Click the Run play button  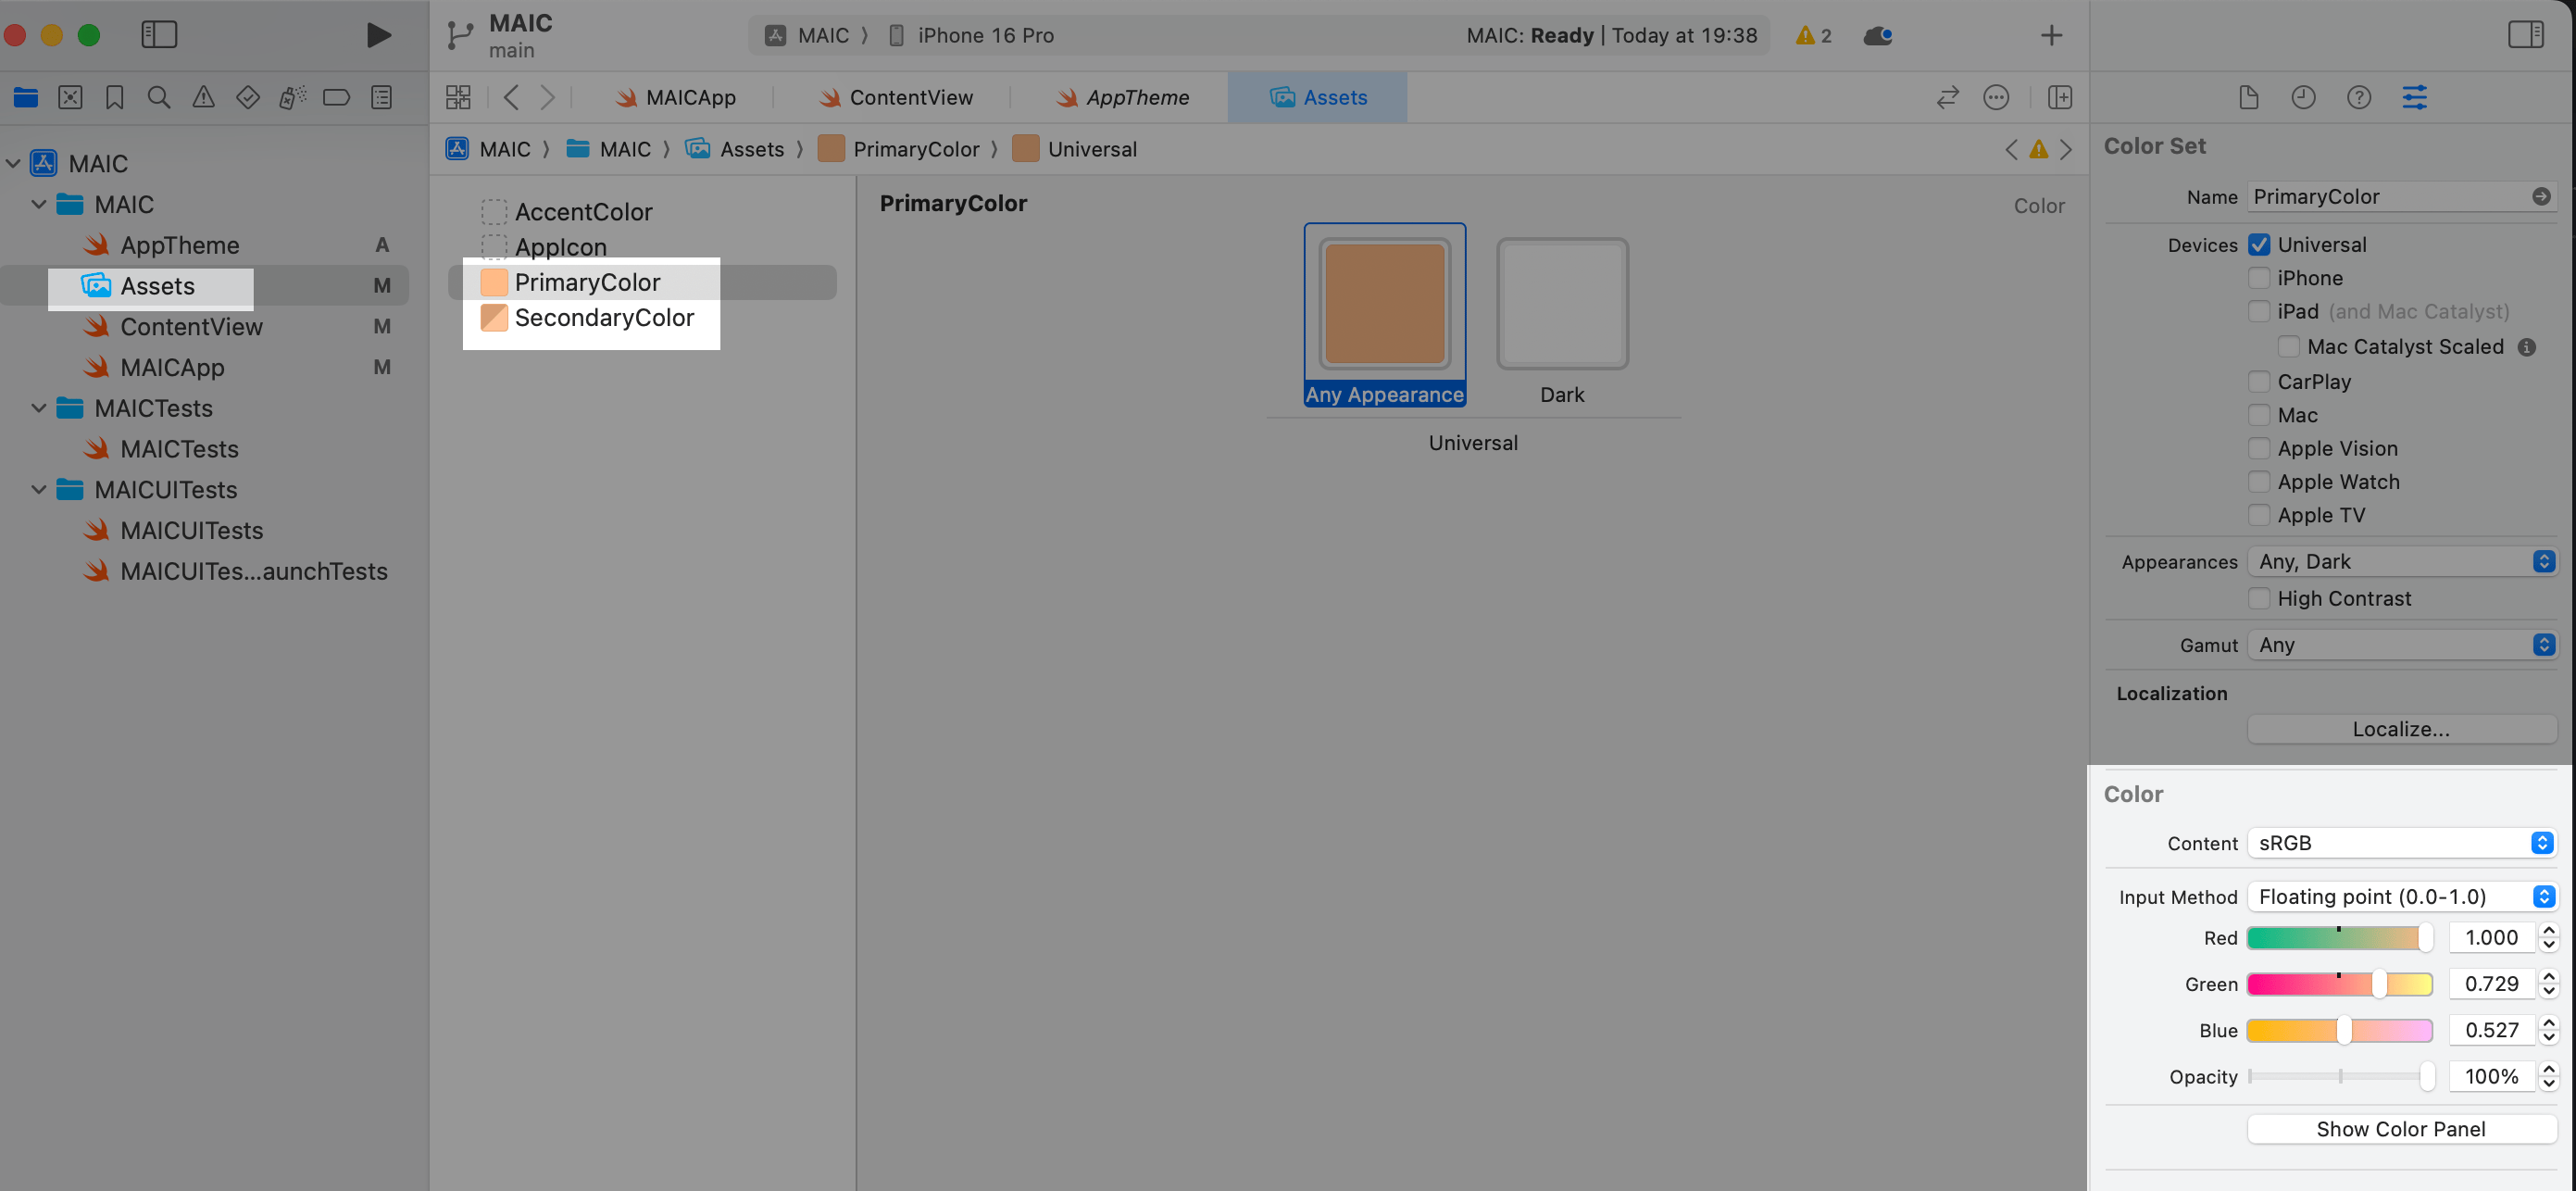(377, 35)
